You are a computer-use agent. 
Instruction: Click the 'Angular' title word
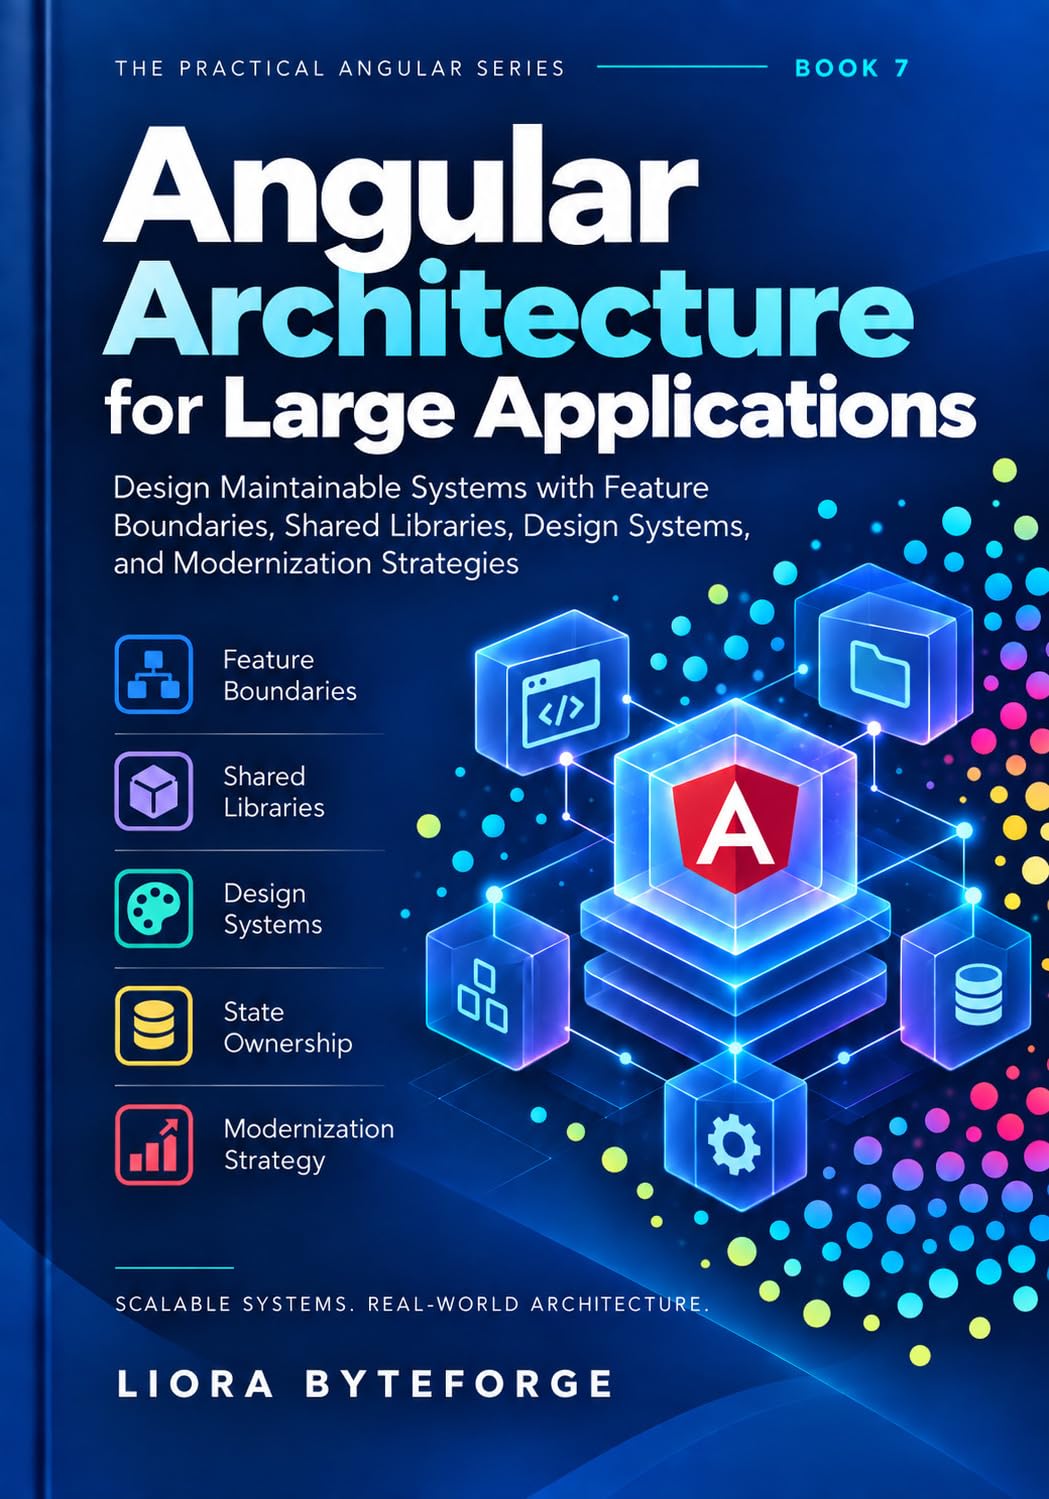tap(402, 198)
